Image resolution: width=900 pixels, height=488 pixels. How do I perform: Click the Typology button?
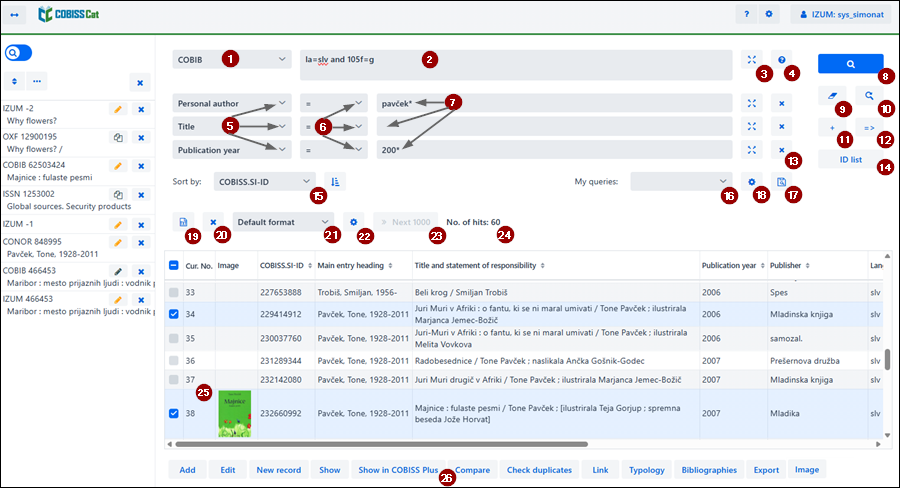click(646, 470)
